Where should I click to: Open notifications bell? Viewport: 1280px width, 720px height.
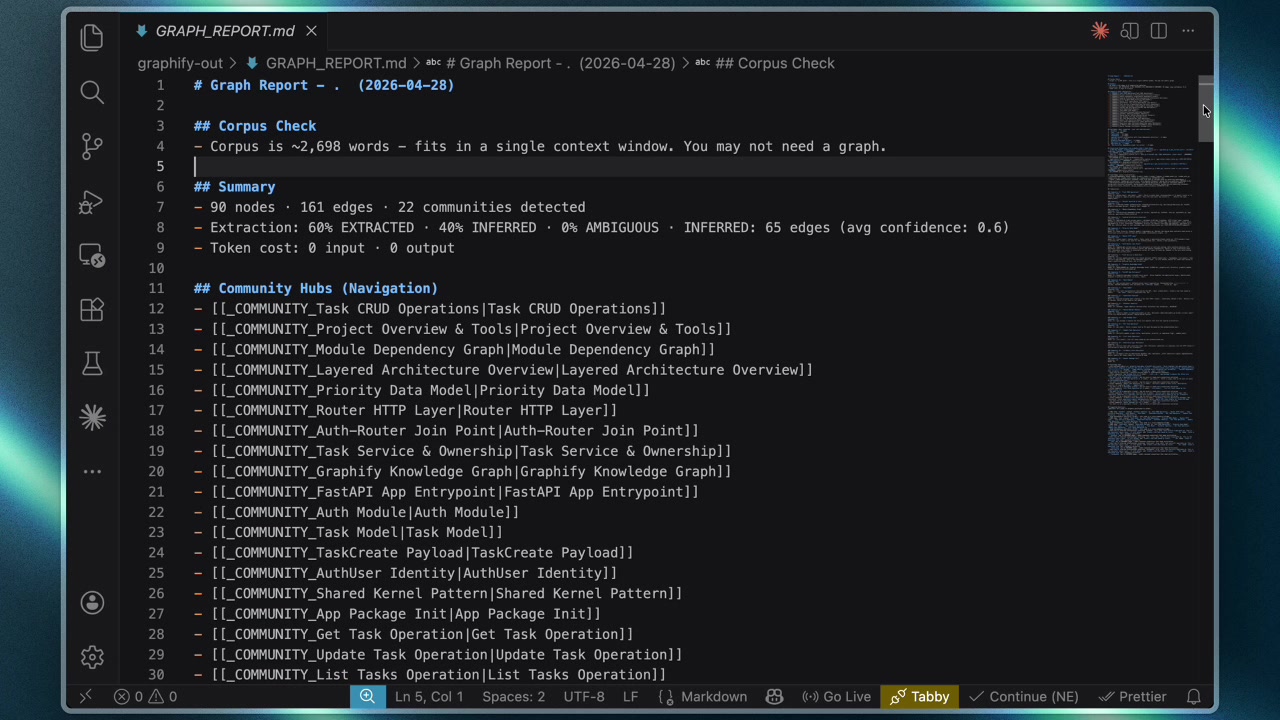coord(1193,696)
